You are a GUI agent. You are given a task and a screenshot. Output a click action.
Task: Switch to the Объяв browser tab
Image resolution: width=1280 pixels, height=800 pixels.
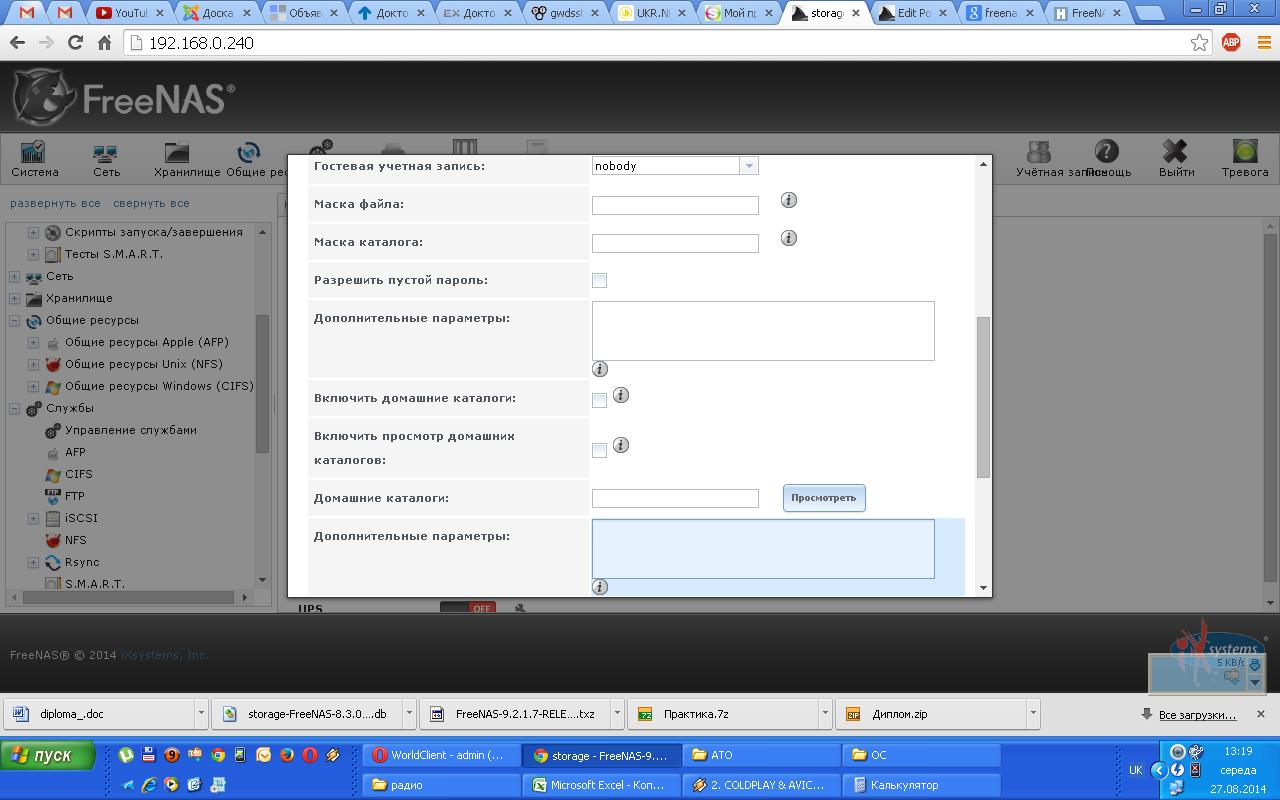coord(305,13)
